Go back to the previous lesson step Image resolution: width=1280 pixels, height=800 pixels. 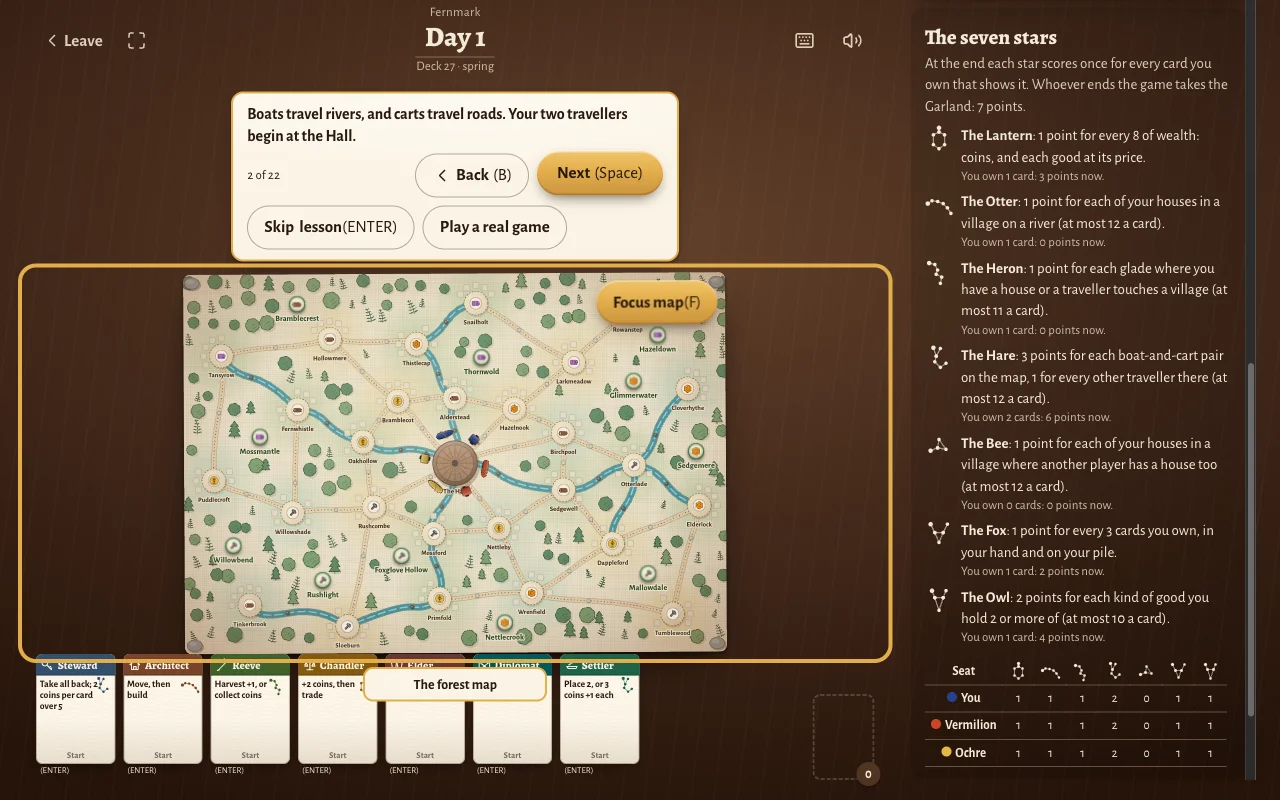tap(473, 175)
